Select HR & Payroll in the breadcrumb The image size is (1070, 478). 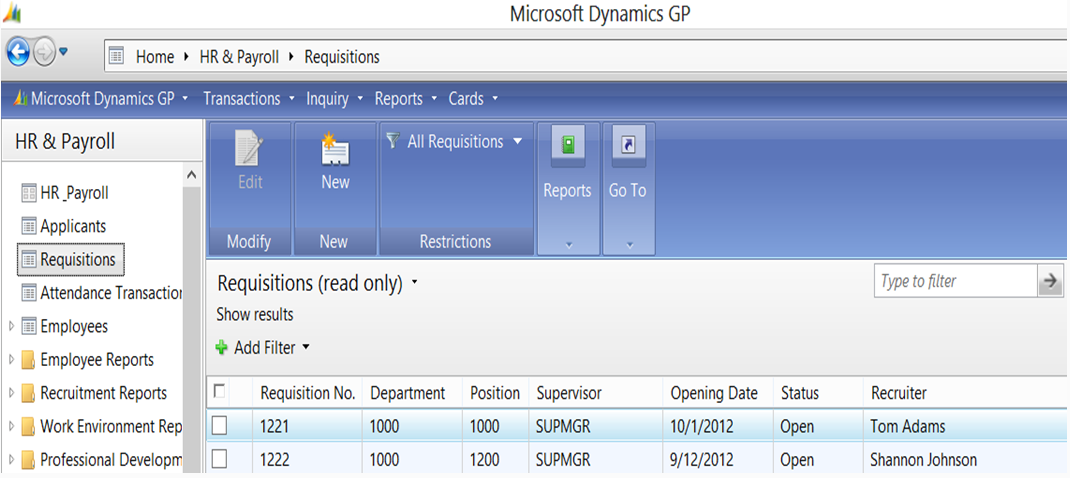coord(239,57)
